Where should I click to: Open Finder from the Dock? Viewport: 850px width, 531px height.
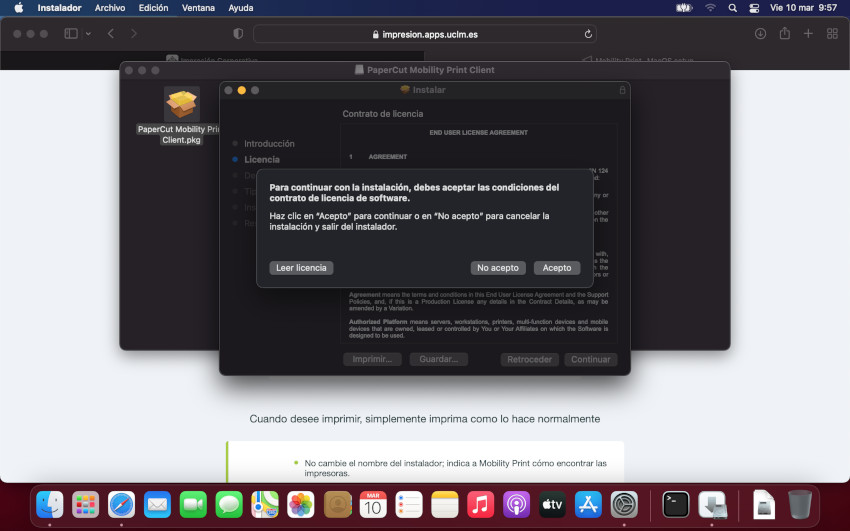(x=50, y=505)
